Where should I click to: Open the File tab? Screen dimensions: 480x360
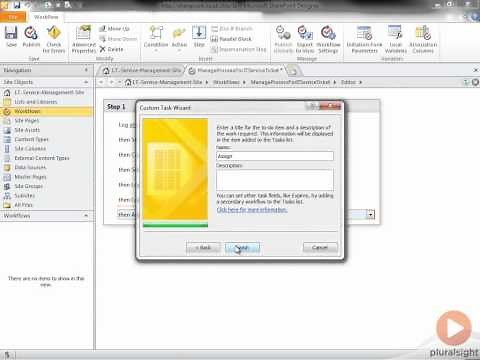point(13,17)
